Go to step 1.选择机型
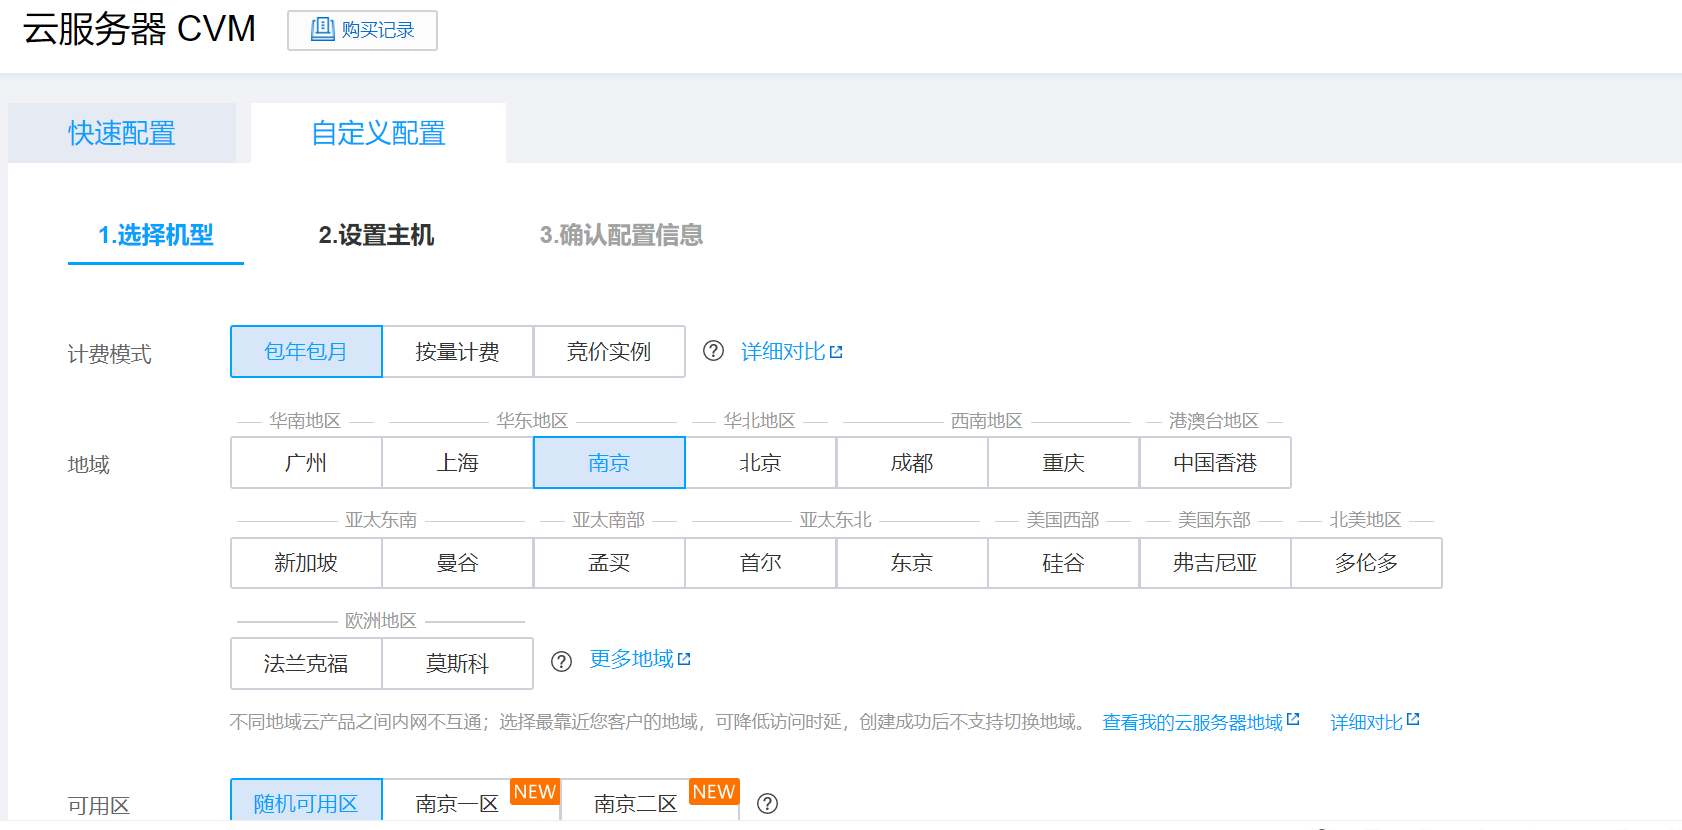The image size is (1682, 830). 156,236
